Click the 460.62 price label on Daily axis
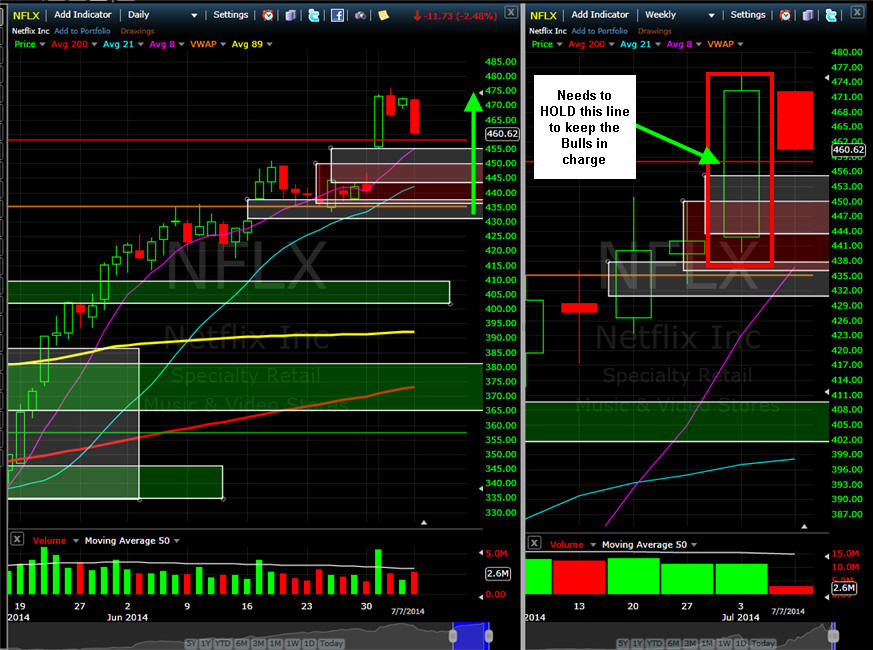 [x=502, y=134]
